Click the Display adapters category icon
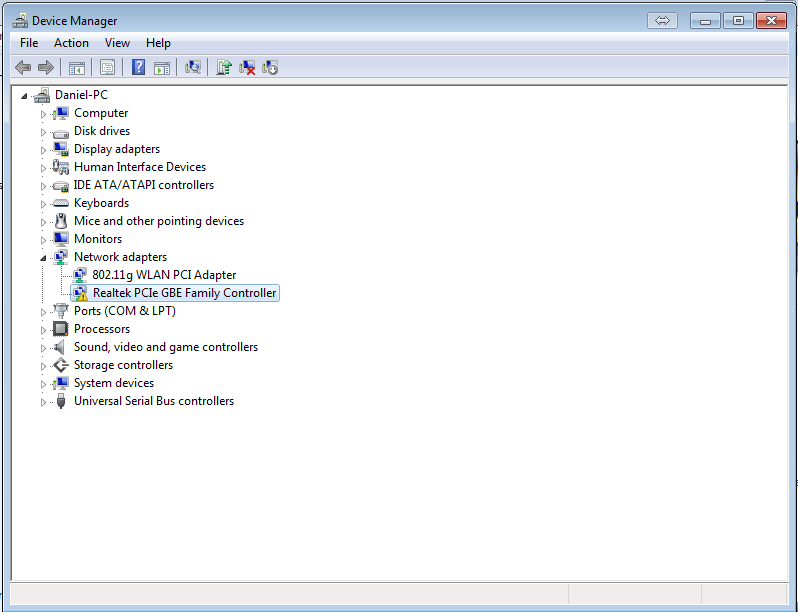Image resolution: width=798 pixels, height=612 pixels. [61, 149]
